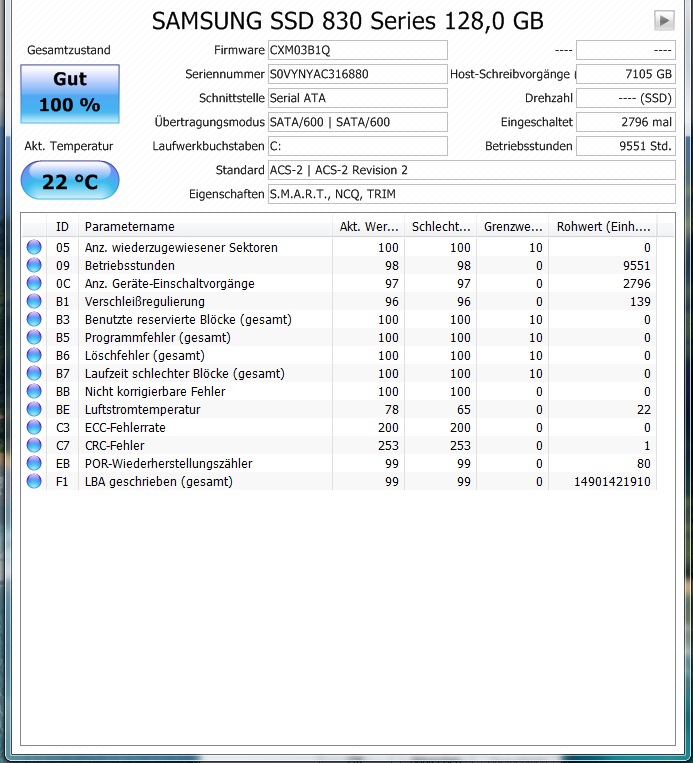Select row Programmfehler (gesamt)
The image size is (693, 763).
(x=339, y=337)
